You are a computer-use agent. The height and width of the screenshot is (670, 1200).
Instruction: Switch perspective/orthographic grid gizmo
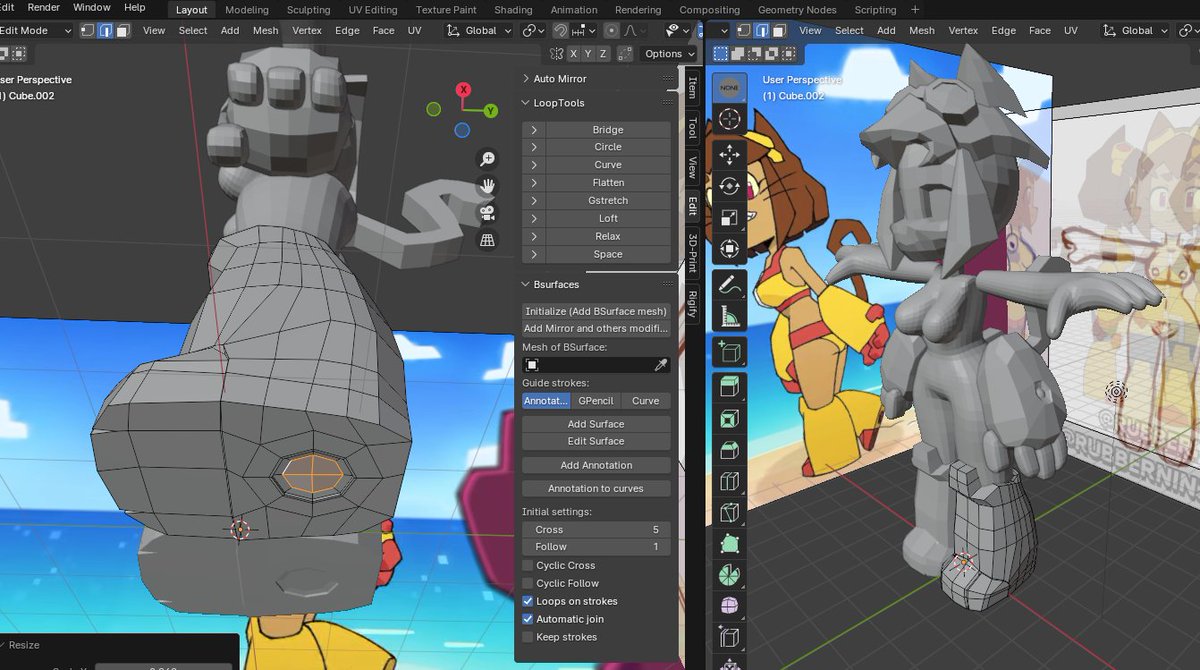[487, 240]
